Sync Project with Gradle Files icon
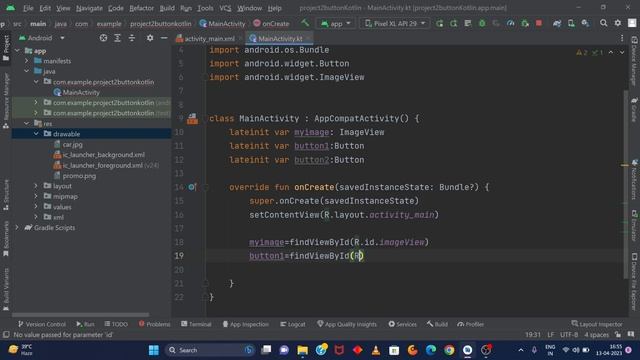This screenshot has width=640, height=360. [x=557, y=23]
